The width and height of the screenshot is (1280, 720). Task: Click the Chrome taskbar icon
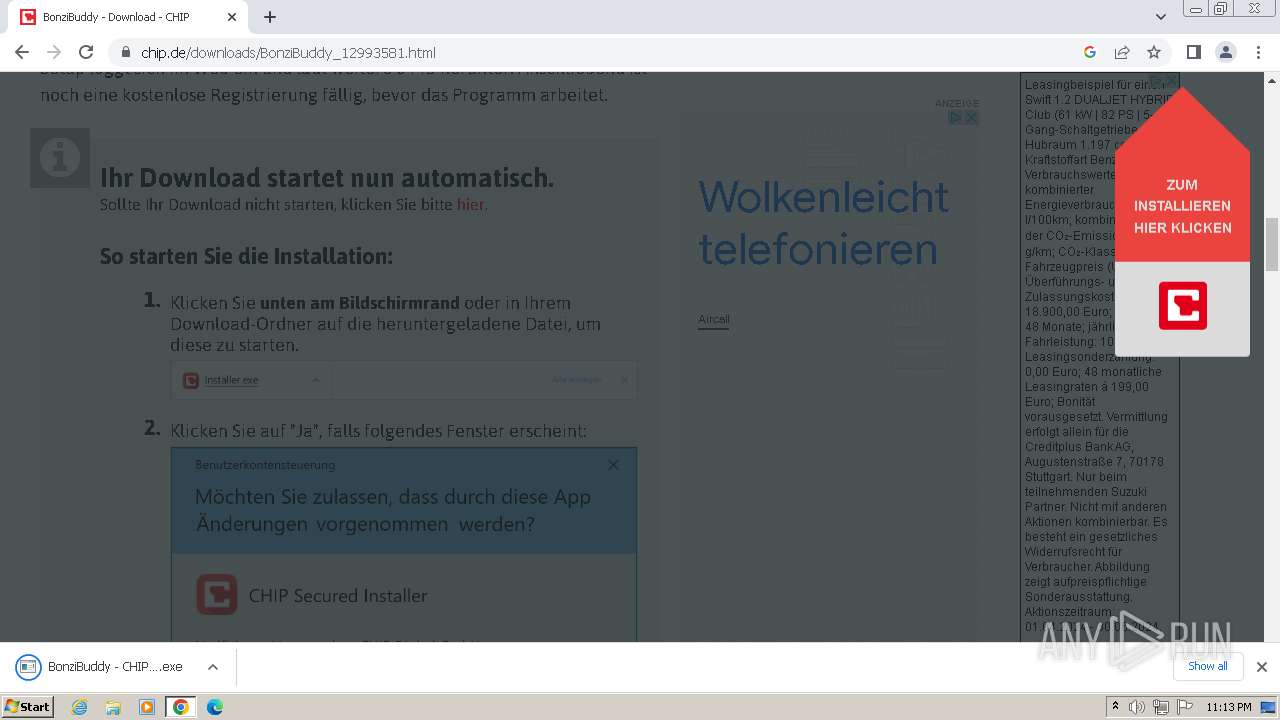pyautogui.click(x=181, y=707)
